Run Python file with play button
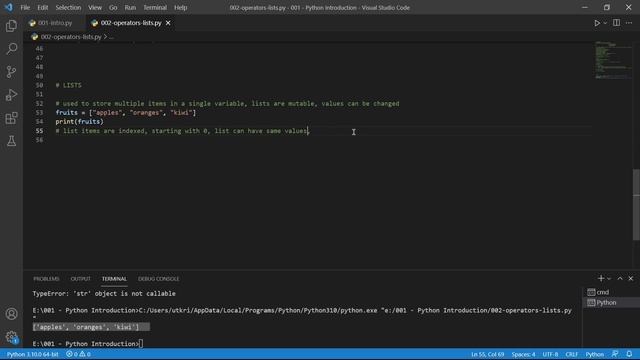The width and height of the screenshot is (640, 360). pyautogui.click(x=597, y=23)
